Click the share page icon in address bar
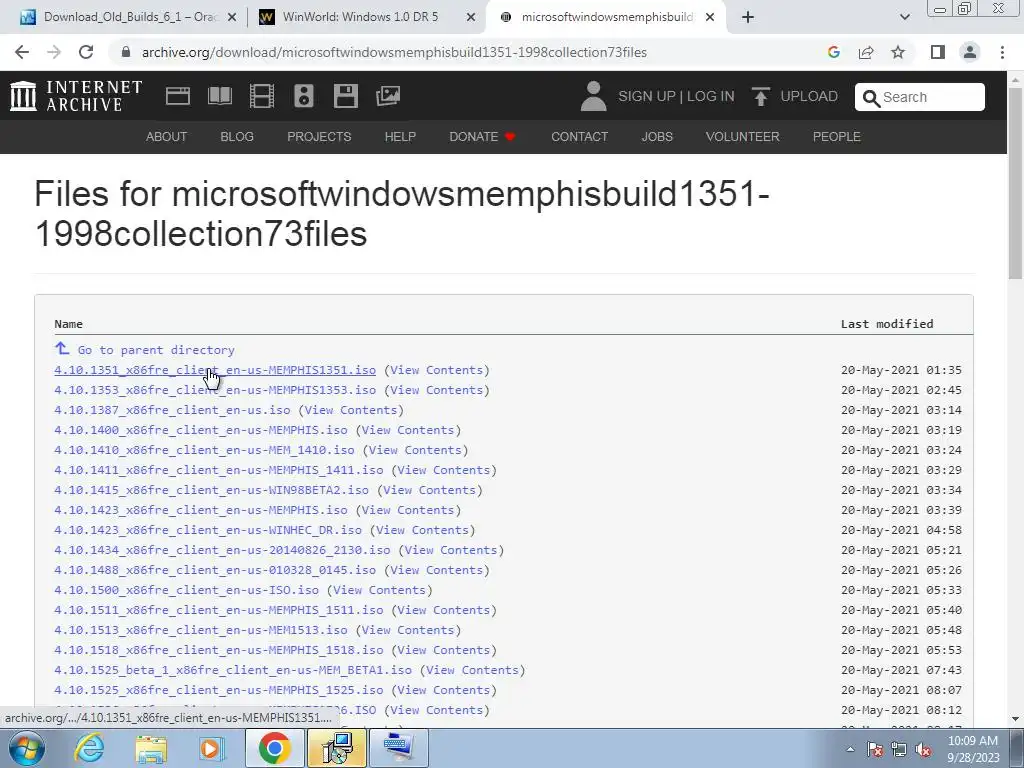Viewport: 1024px width, 768px height. point(866,52)
